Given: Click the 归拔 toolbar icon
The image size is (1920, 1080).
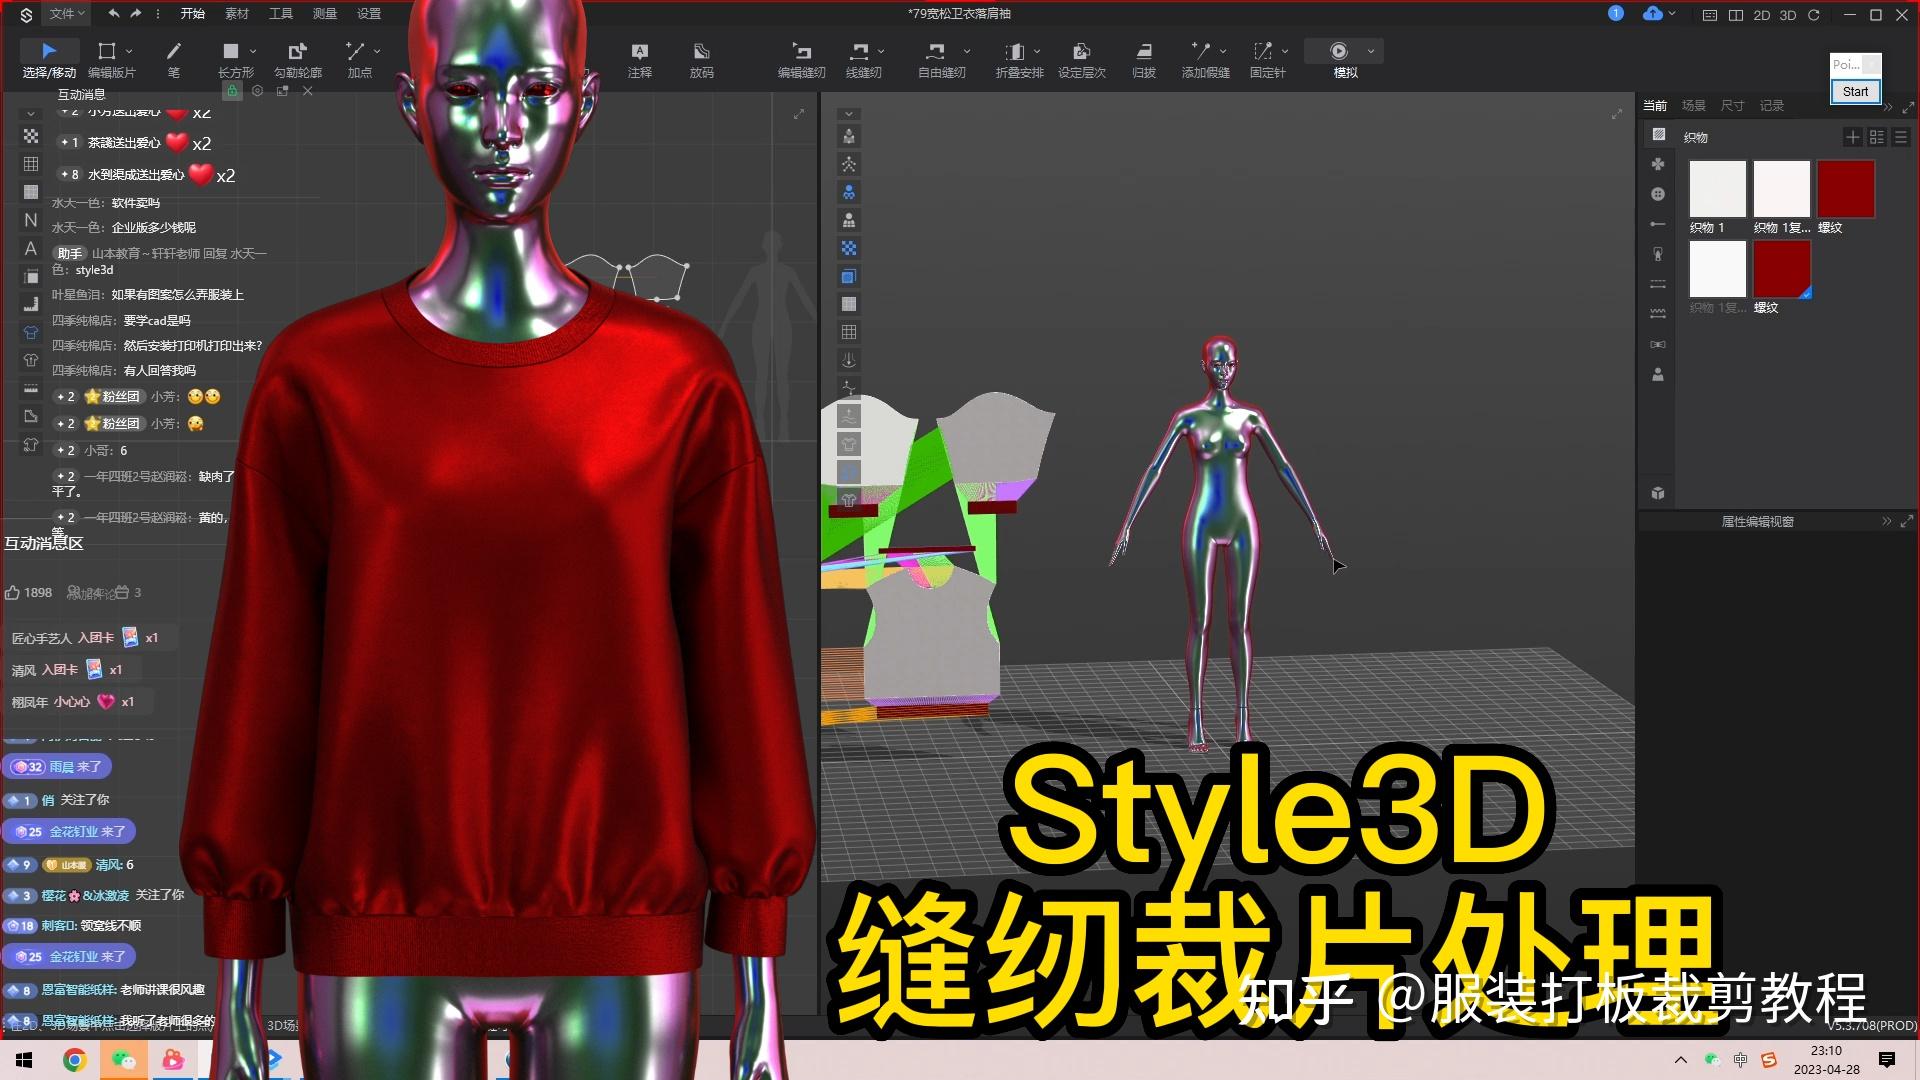Looking at the screenshot, I should (x=1144, y=58).
